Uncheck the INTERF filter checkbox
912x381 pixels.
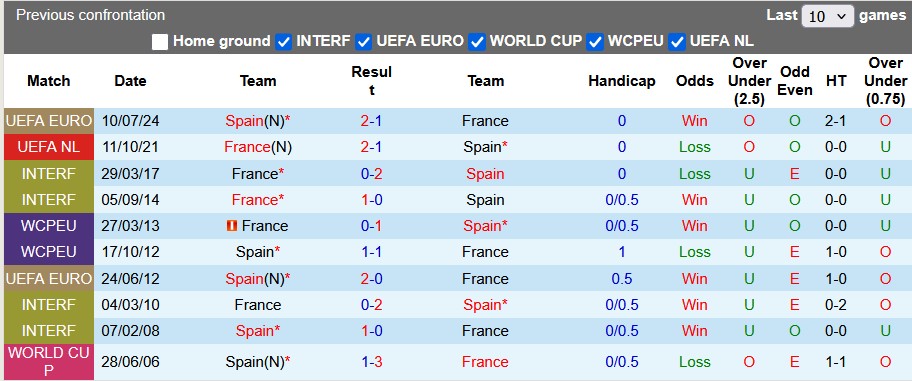point(283,41)
